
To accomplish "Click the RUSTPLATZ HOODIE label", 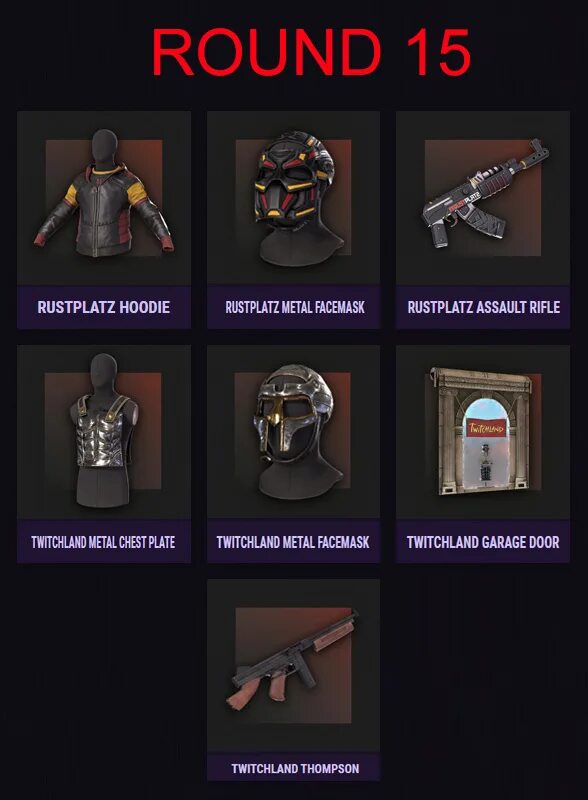I will pos(104,307).
